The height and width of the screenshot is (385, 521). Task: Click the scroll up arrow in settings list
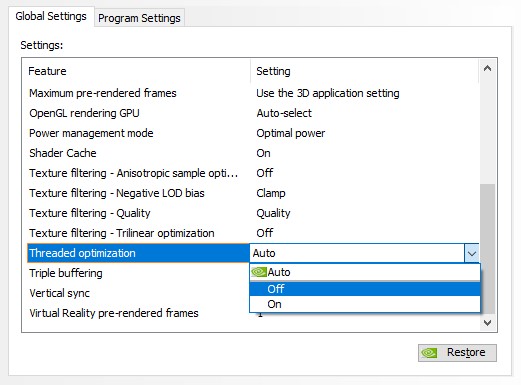tap(487, 69)
